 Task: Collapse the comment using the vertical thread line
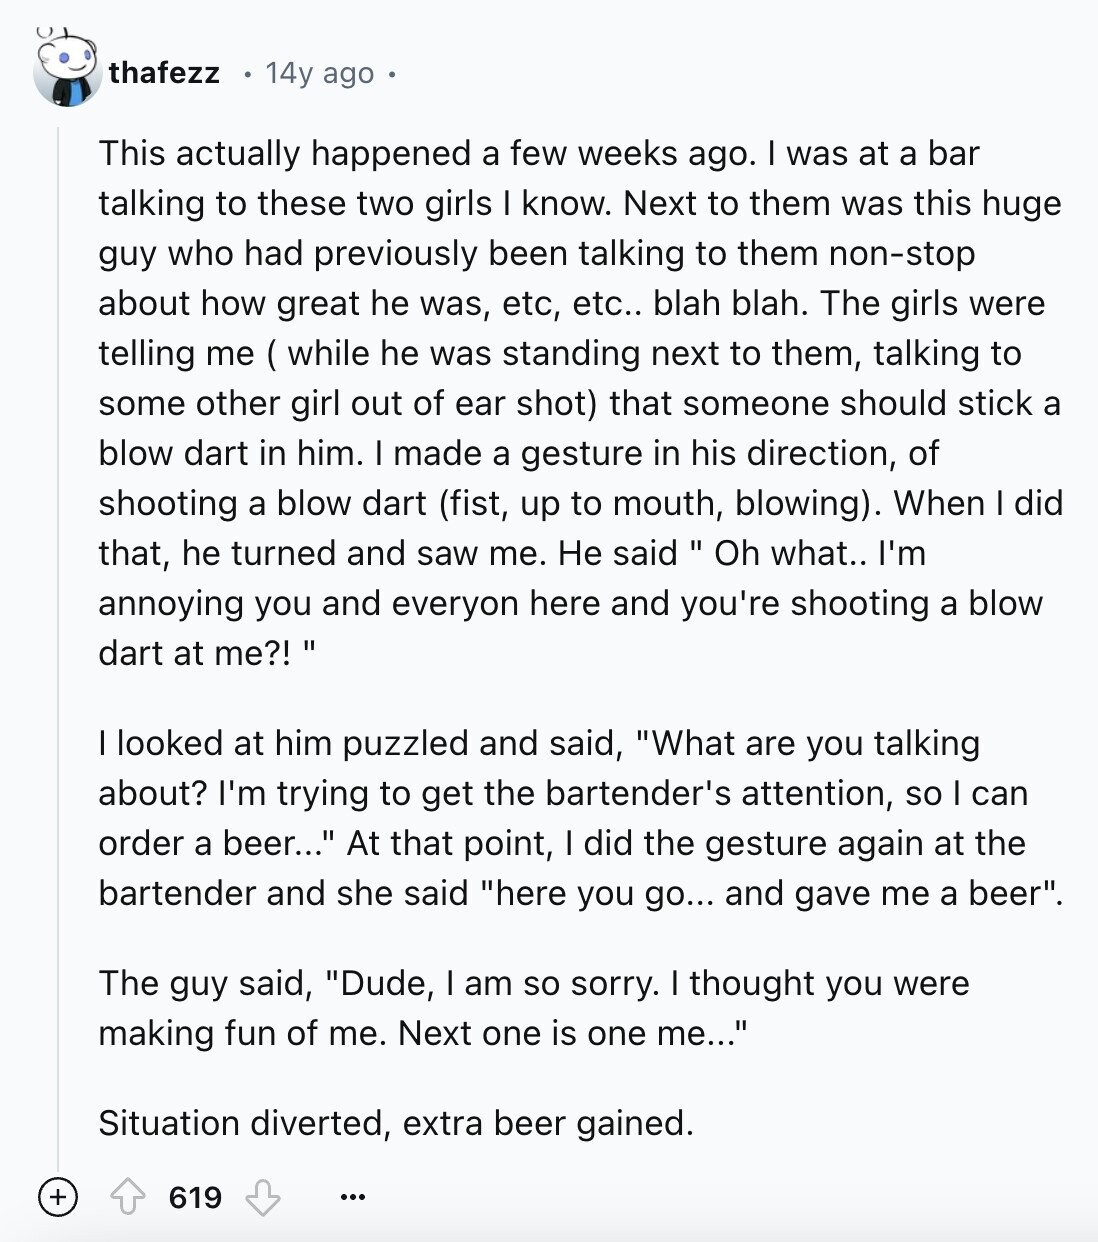pos(59,640)
